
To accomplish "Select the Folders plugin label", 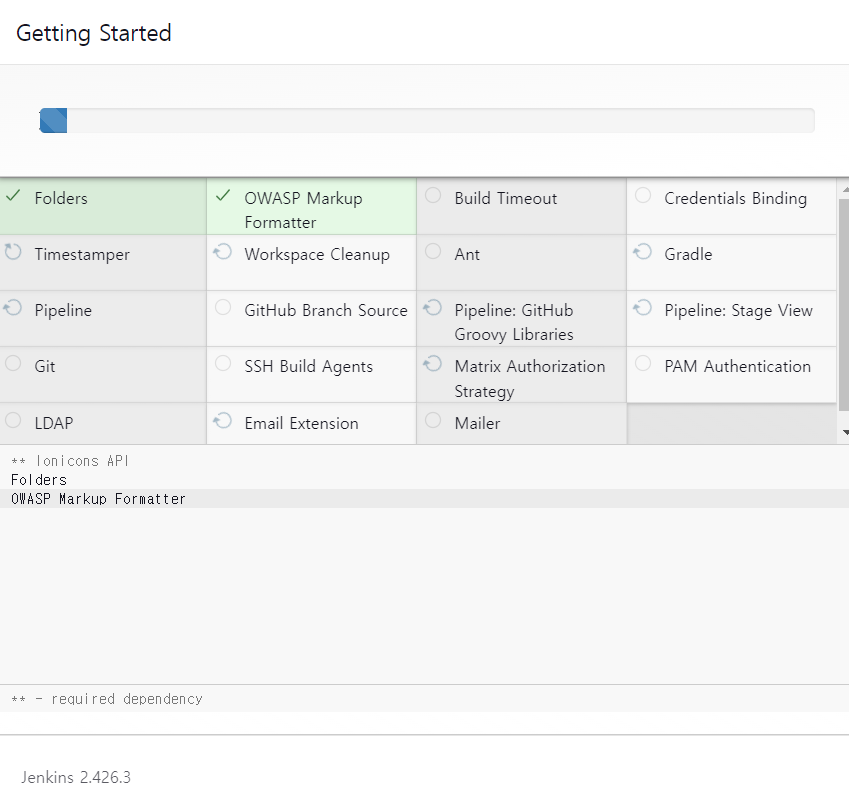I will 61,198.
